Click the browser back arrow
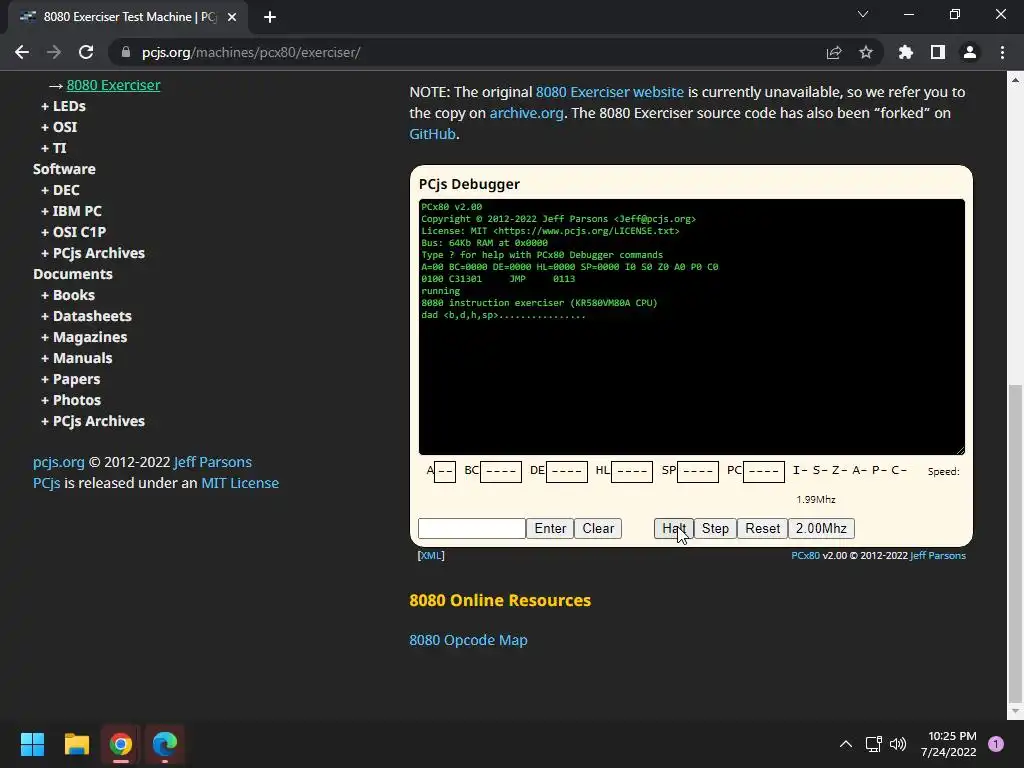 point(22,52)
